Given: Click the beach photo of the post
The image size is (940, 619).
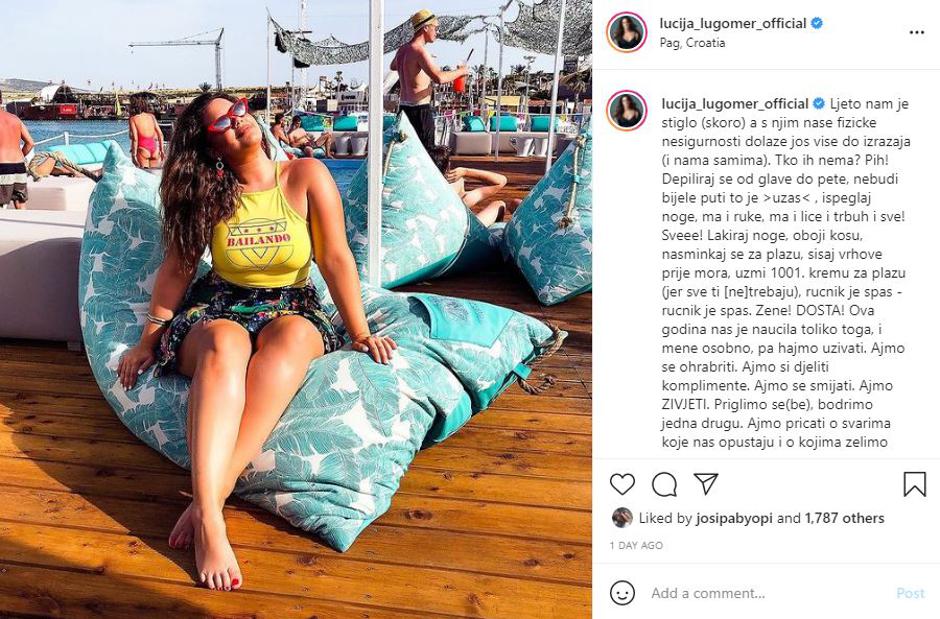Looking at the screenshot, I should click(296, 309).
